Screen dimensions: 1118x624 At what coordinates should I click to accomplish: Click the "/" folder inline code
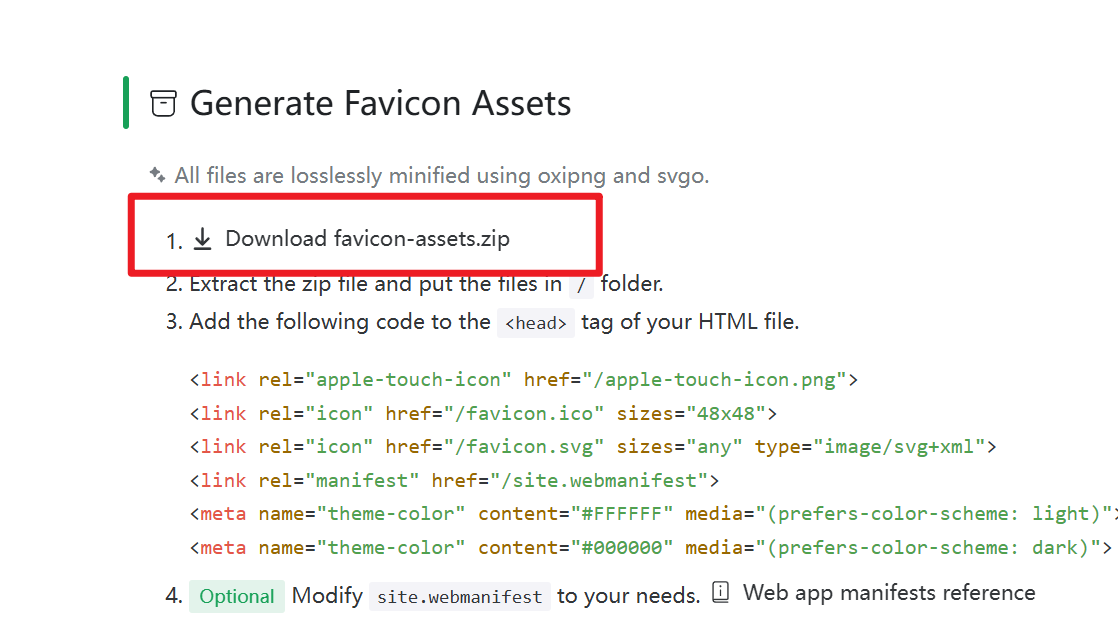click(x=581, y=285)
